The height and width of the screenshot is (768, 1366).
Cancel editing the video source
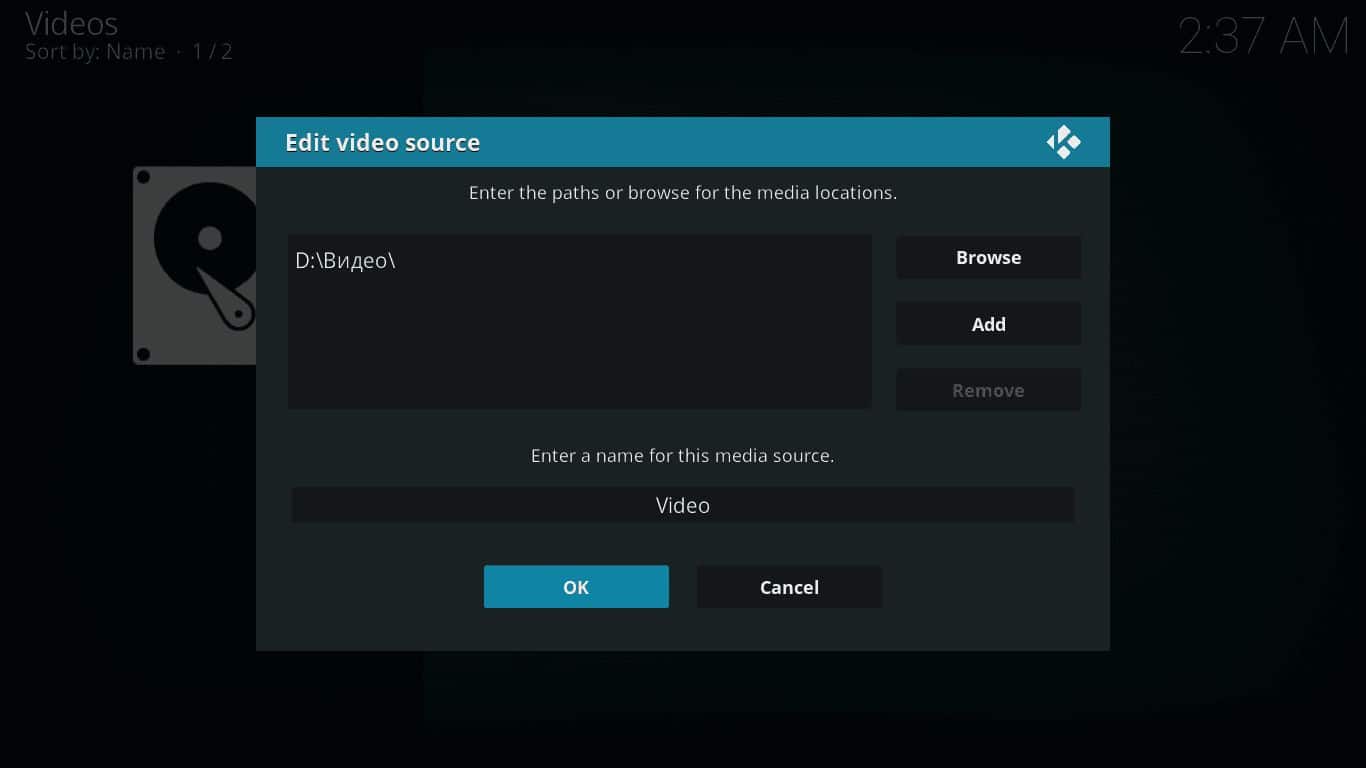click(x=789, y=587)
